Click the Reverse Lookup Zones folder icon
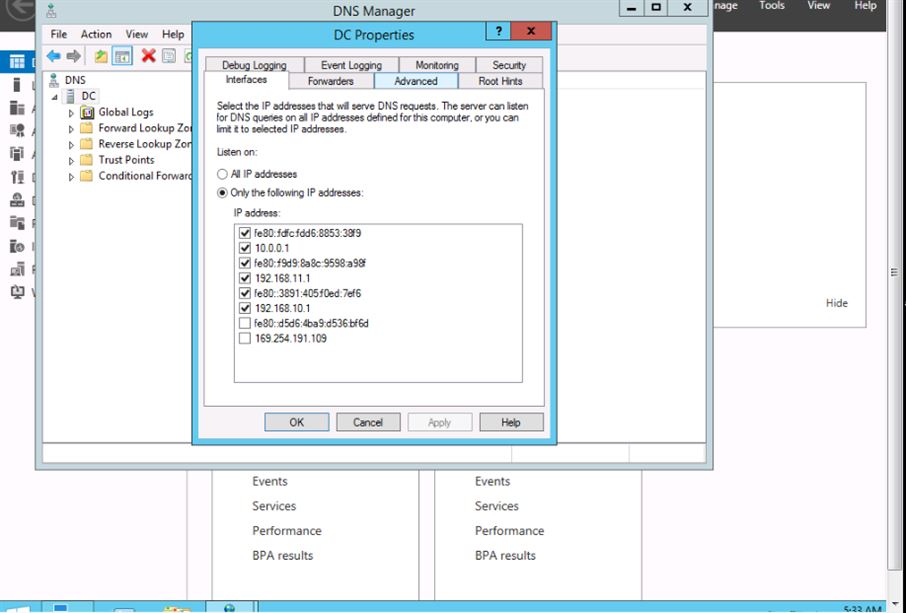This screenshot has width=906, height=613. tap(87, 144)
